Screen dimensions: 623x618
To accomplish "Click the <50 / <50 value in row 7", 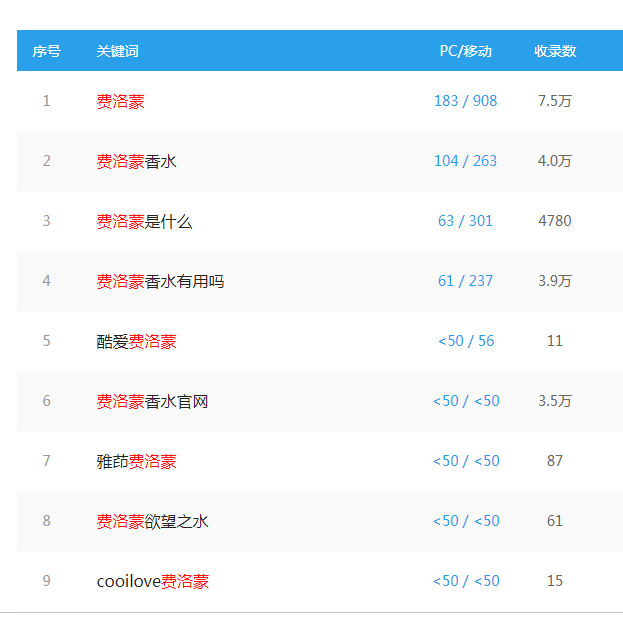I will 466,461.
